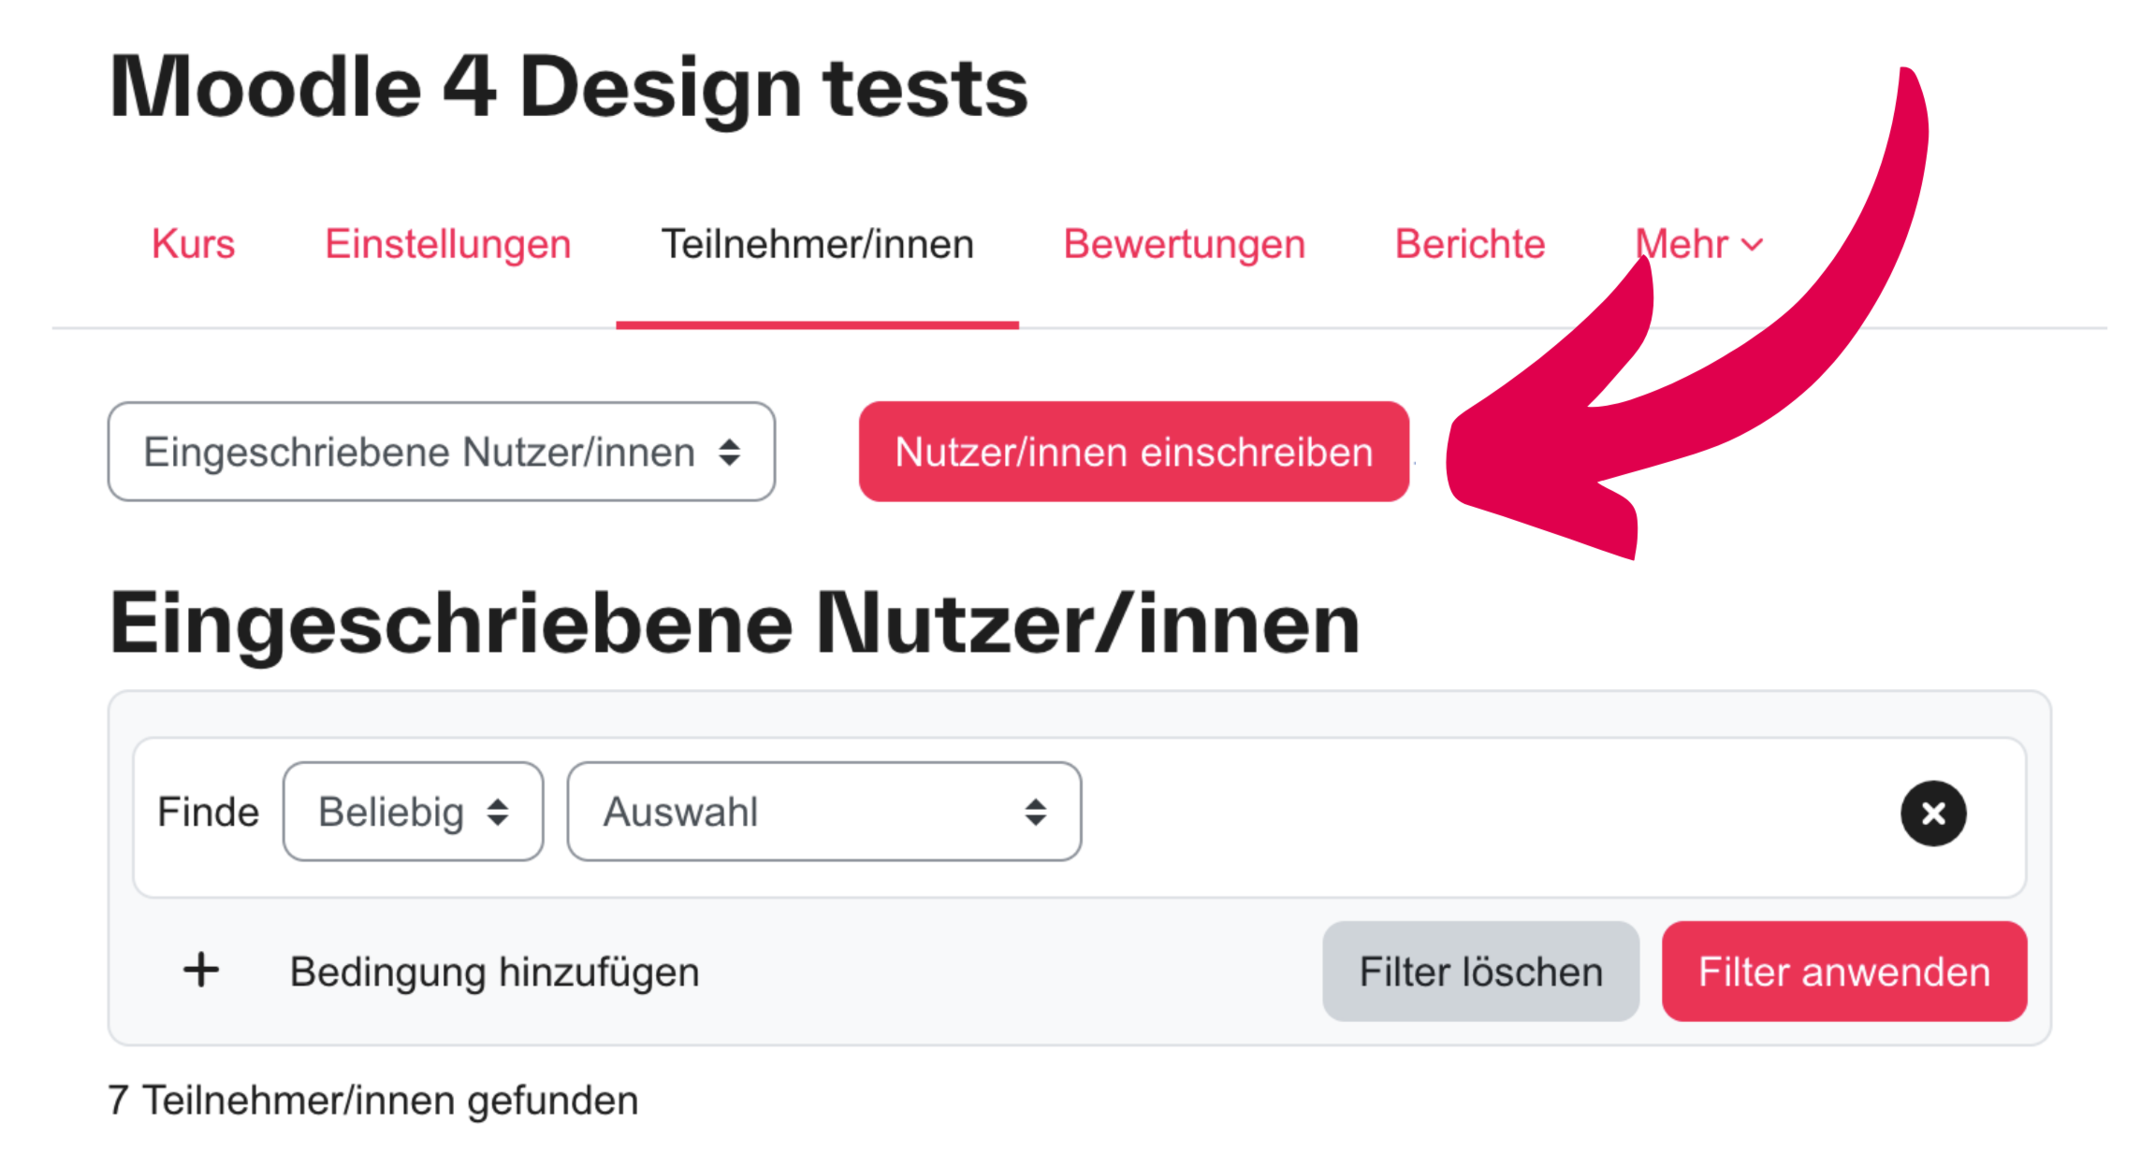The width and height of the screenshot is (2140, 1166).
Task: Select the Berichte tab
Action: 1469,243
